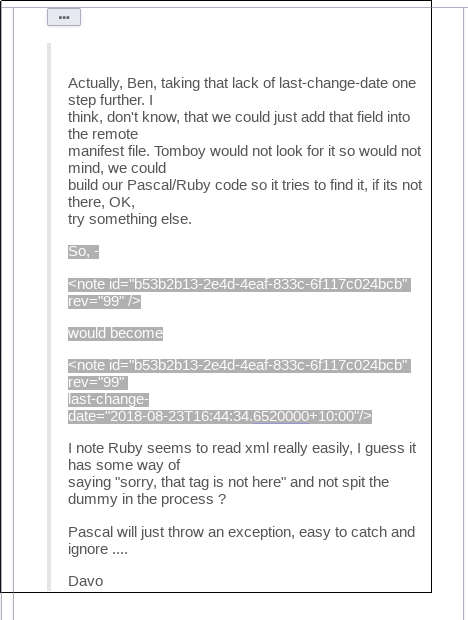Click the gray vertical quote bar

pos(49,316)
